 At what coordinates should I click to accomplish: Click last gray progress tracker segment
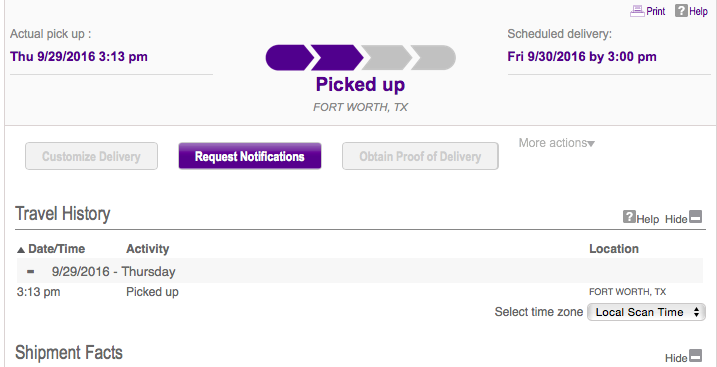433,58
